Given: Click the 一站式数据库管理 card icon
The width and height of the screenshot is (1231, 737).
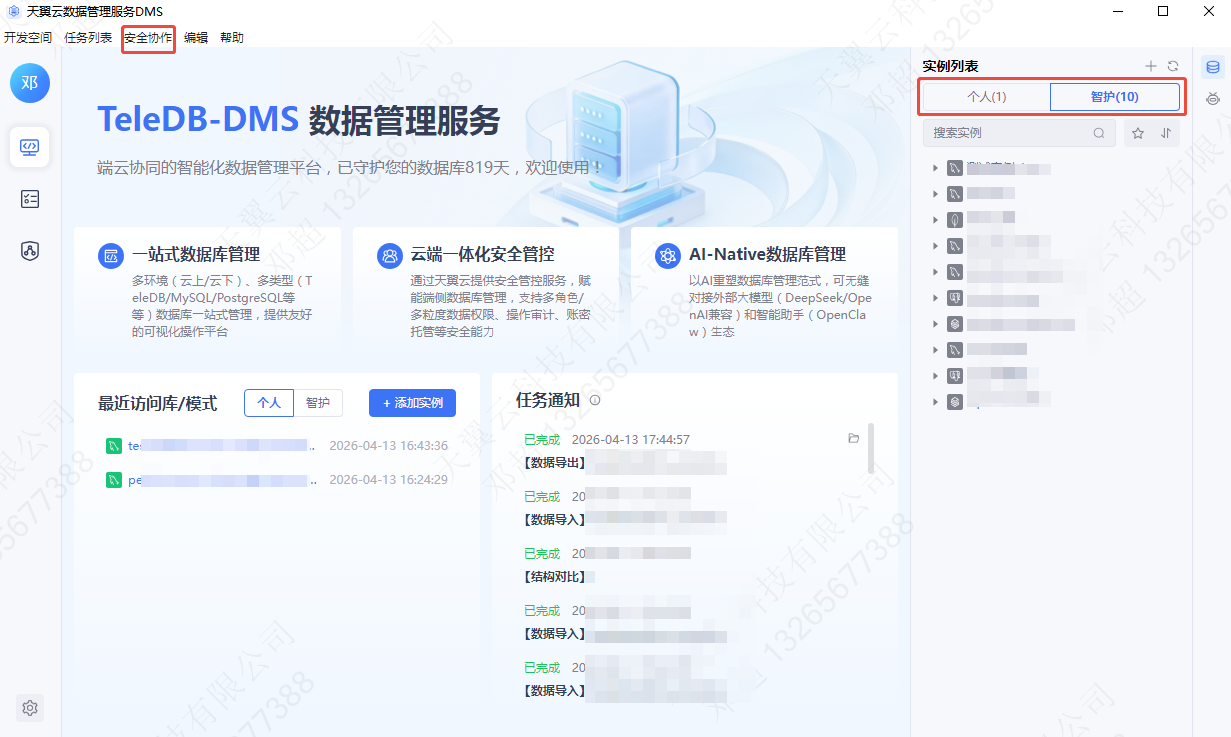Looking at the screenshot, I should pyautogui.click(x=111, y=255).
